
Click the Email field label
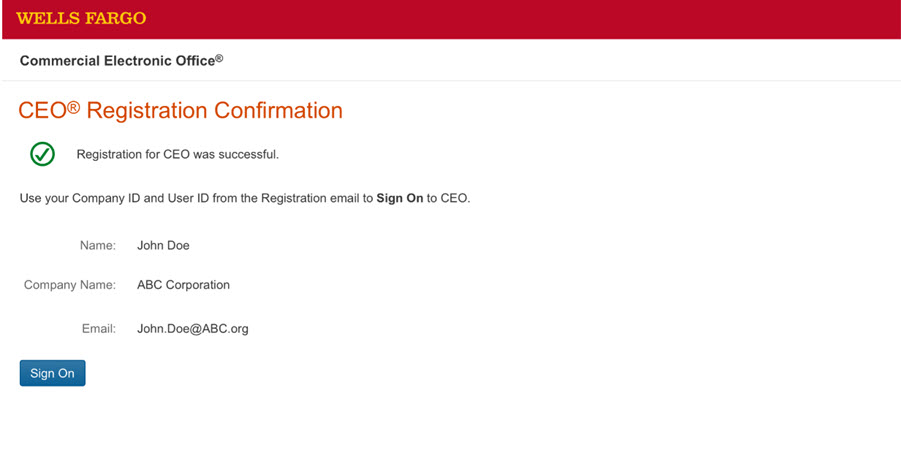click(99, 329)
